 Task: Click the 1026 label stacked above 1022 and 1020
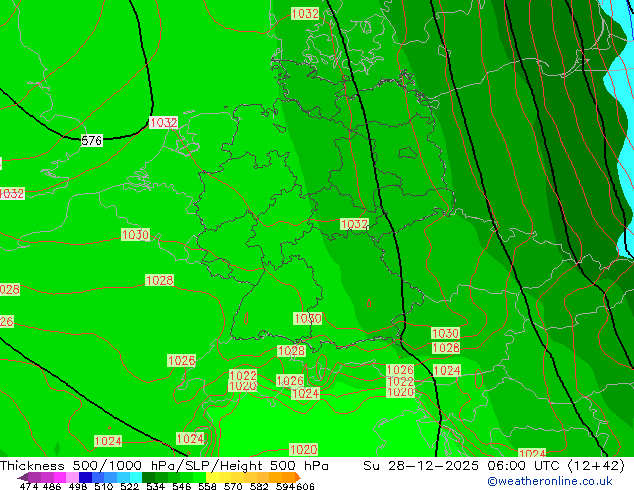400,370
